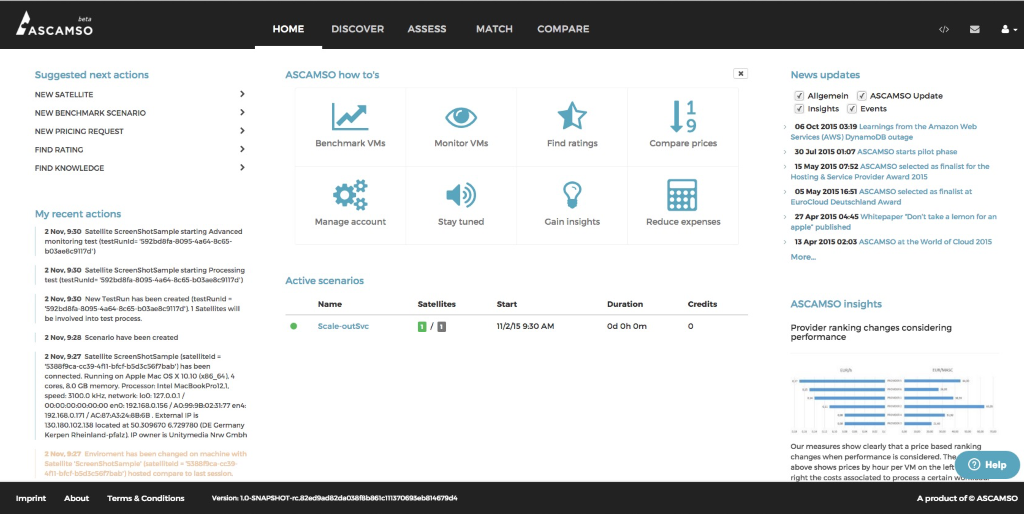Switch to the DISCOVER tab
Image resolution: width=1024 pixels, height=514 pixels.
pos(357,29)
